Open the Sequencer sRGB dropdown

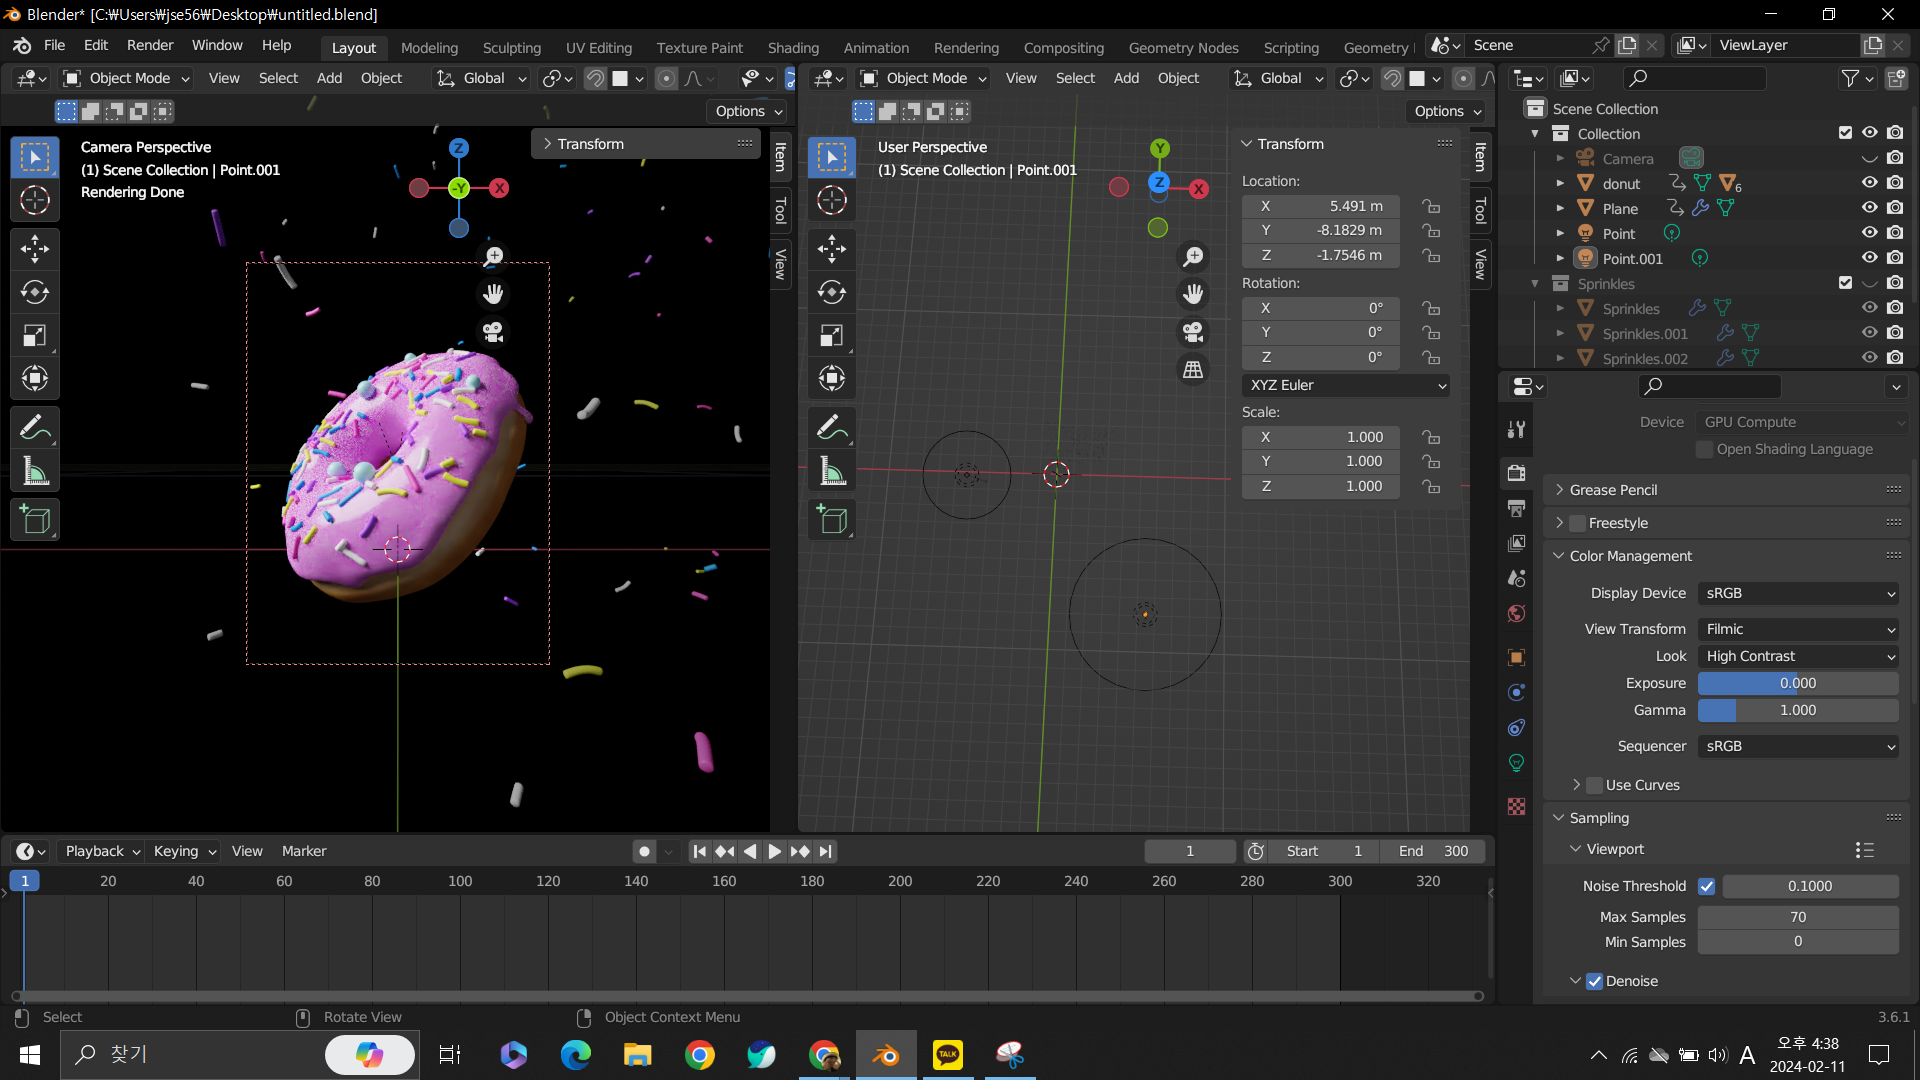coord(1798,746)
